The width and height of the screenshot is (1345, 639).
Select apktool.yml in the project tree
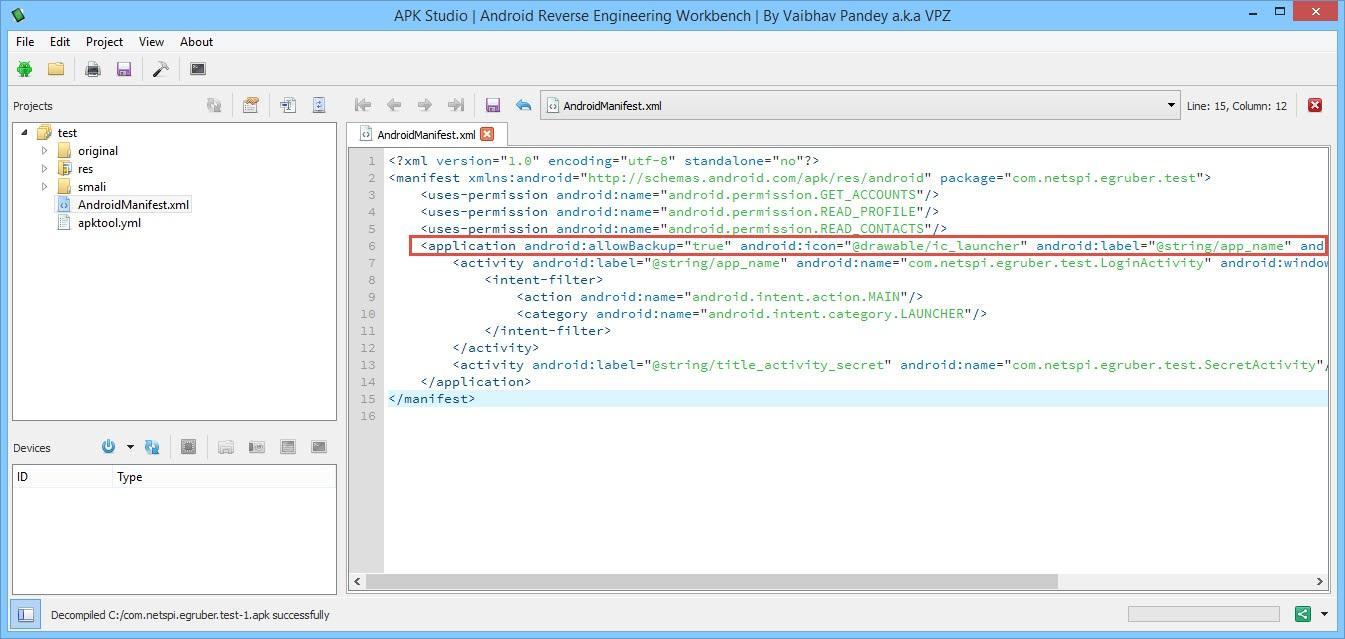pyautogui.click(x=108, y=223)
